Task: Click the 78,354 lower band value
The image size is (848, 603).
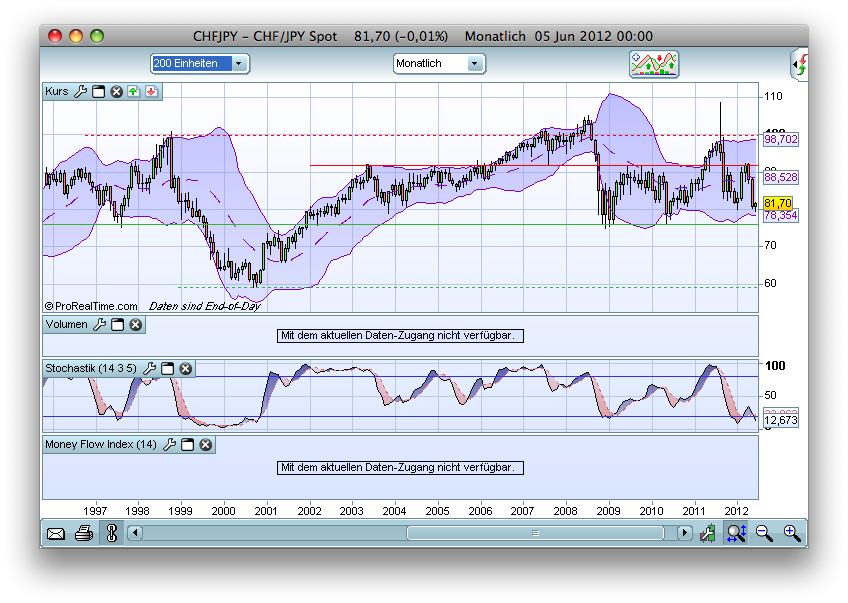Action: (x=780, y=216)
